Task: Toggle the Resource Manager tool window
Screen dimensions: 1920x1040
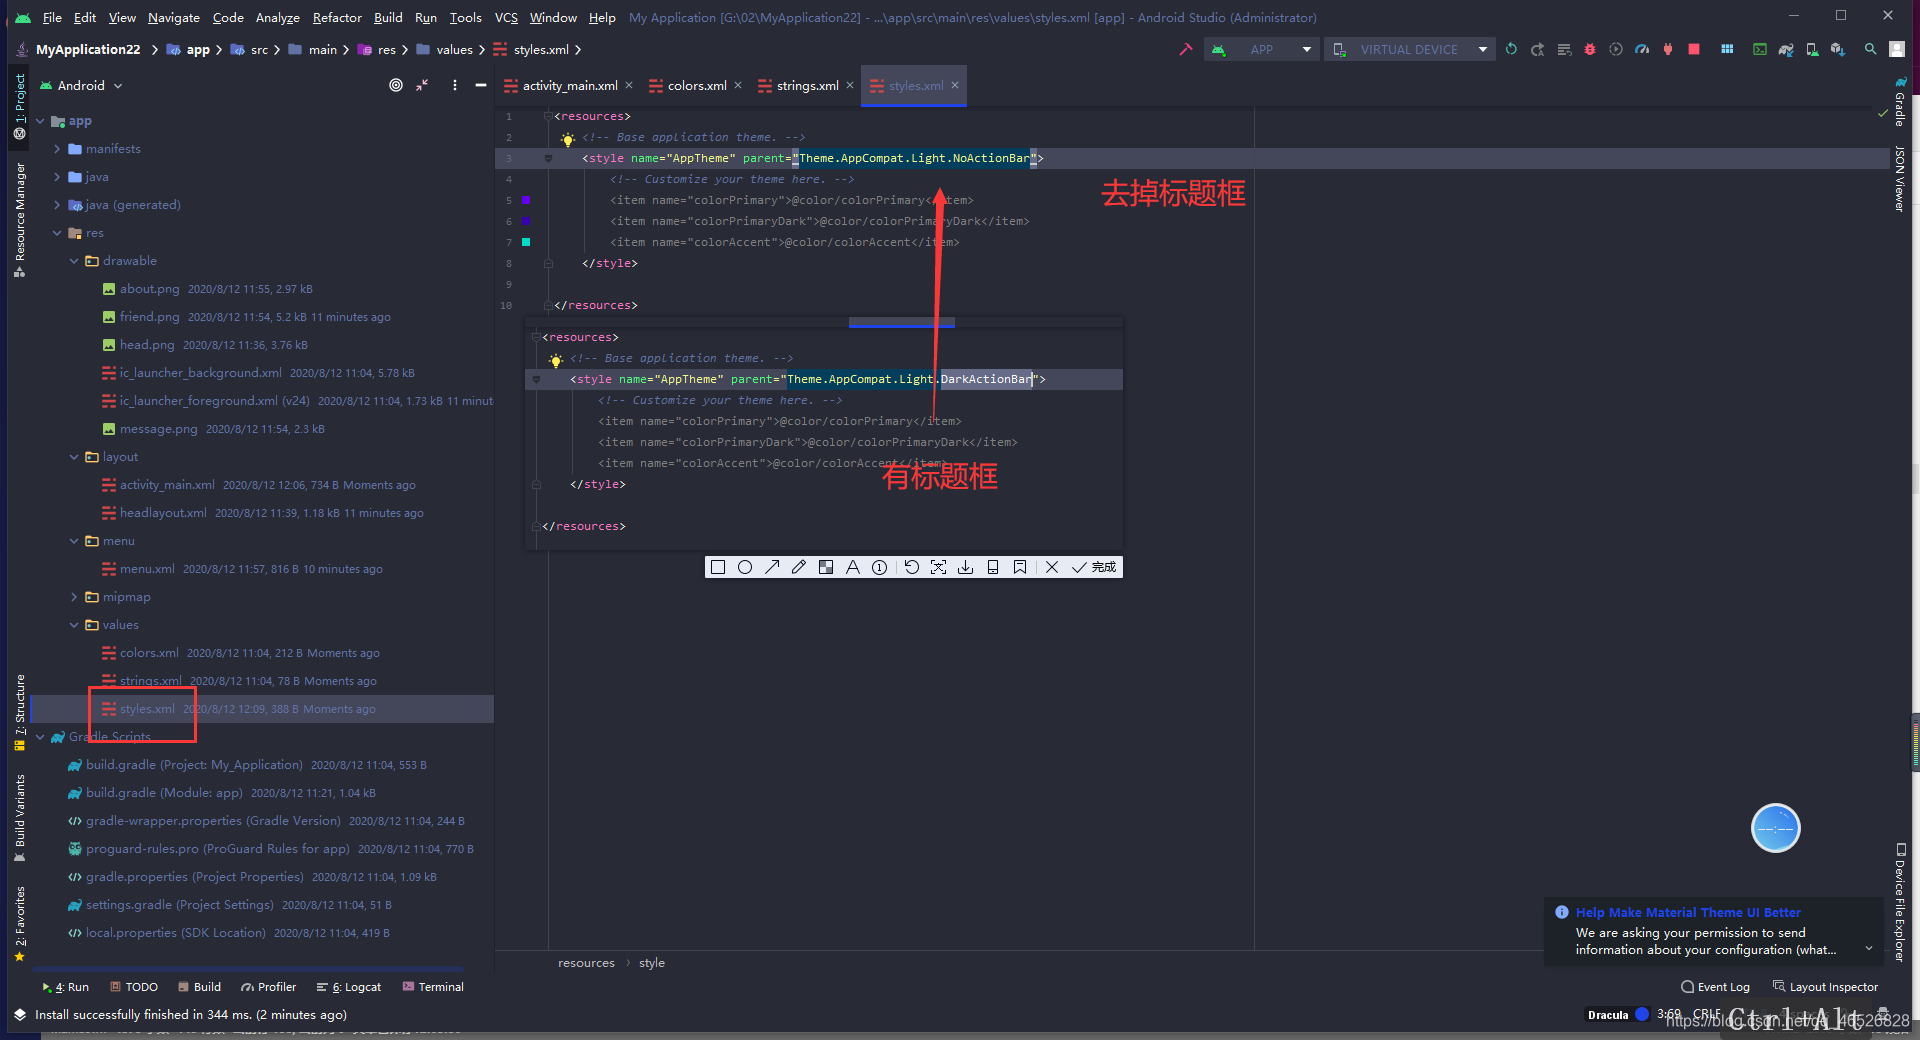Action: point(20,219)
